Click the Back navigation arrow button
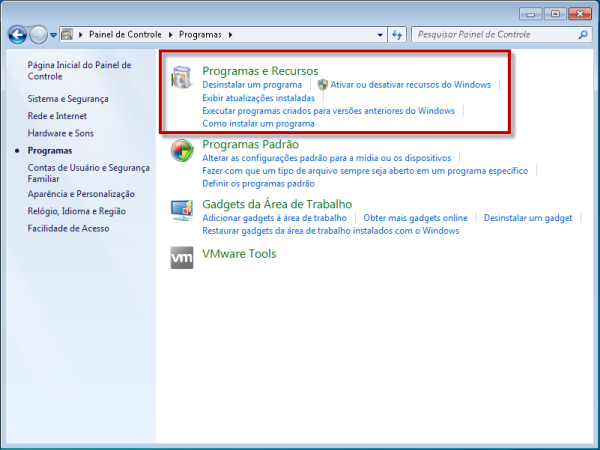Image resolution: width=600 pixels, height=450 pixels. click(17, 35)
